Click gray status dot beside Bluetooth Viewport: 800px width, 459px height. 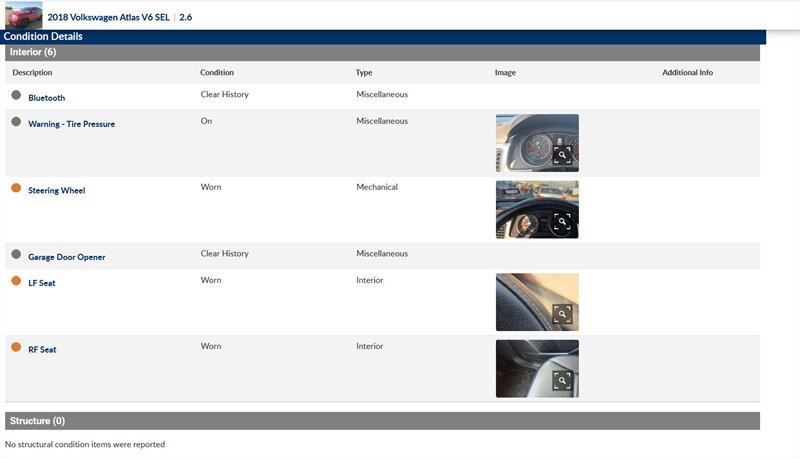pos(16,95)
